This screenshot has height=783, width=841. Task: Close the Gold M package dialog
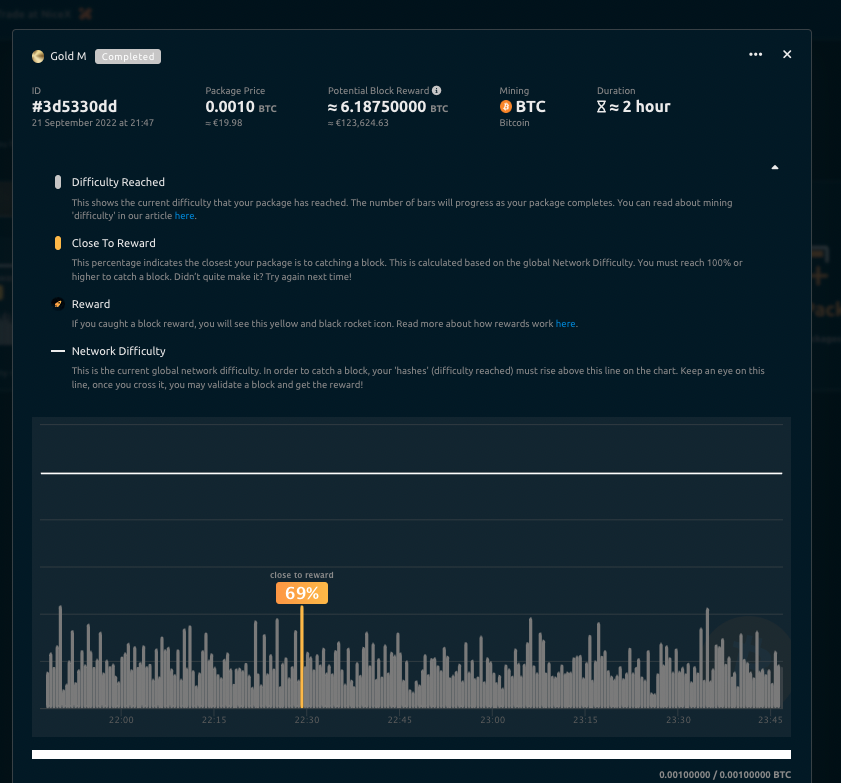coord(787,55)
